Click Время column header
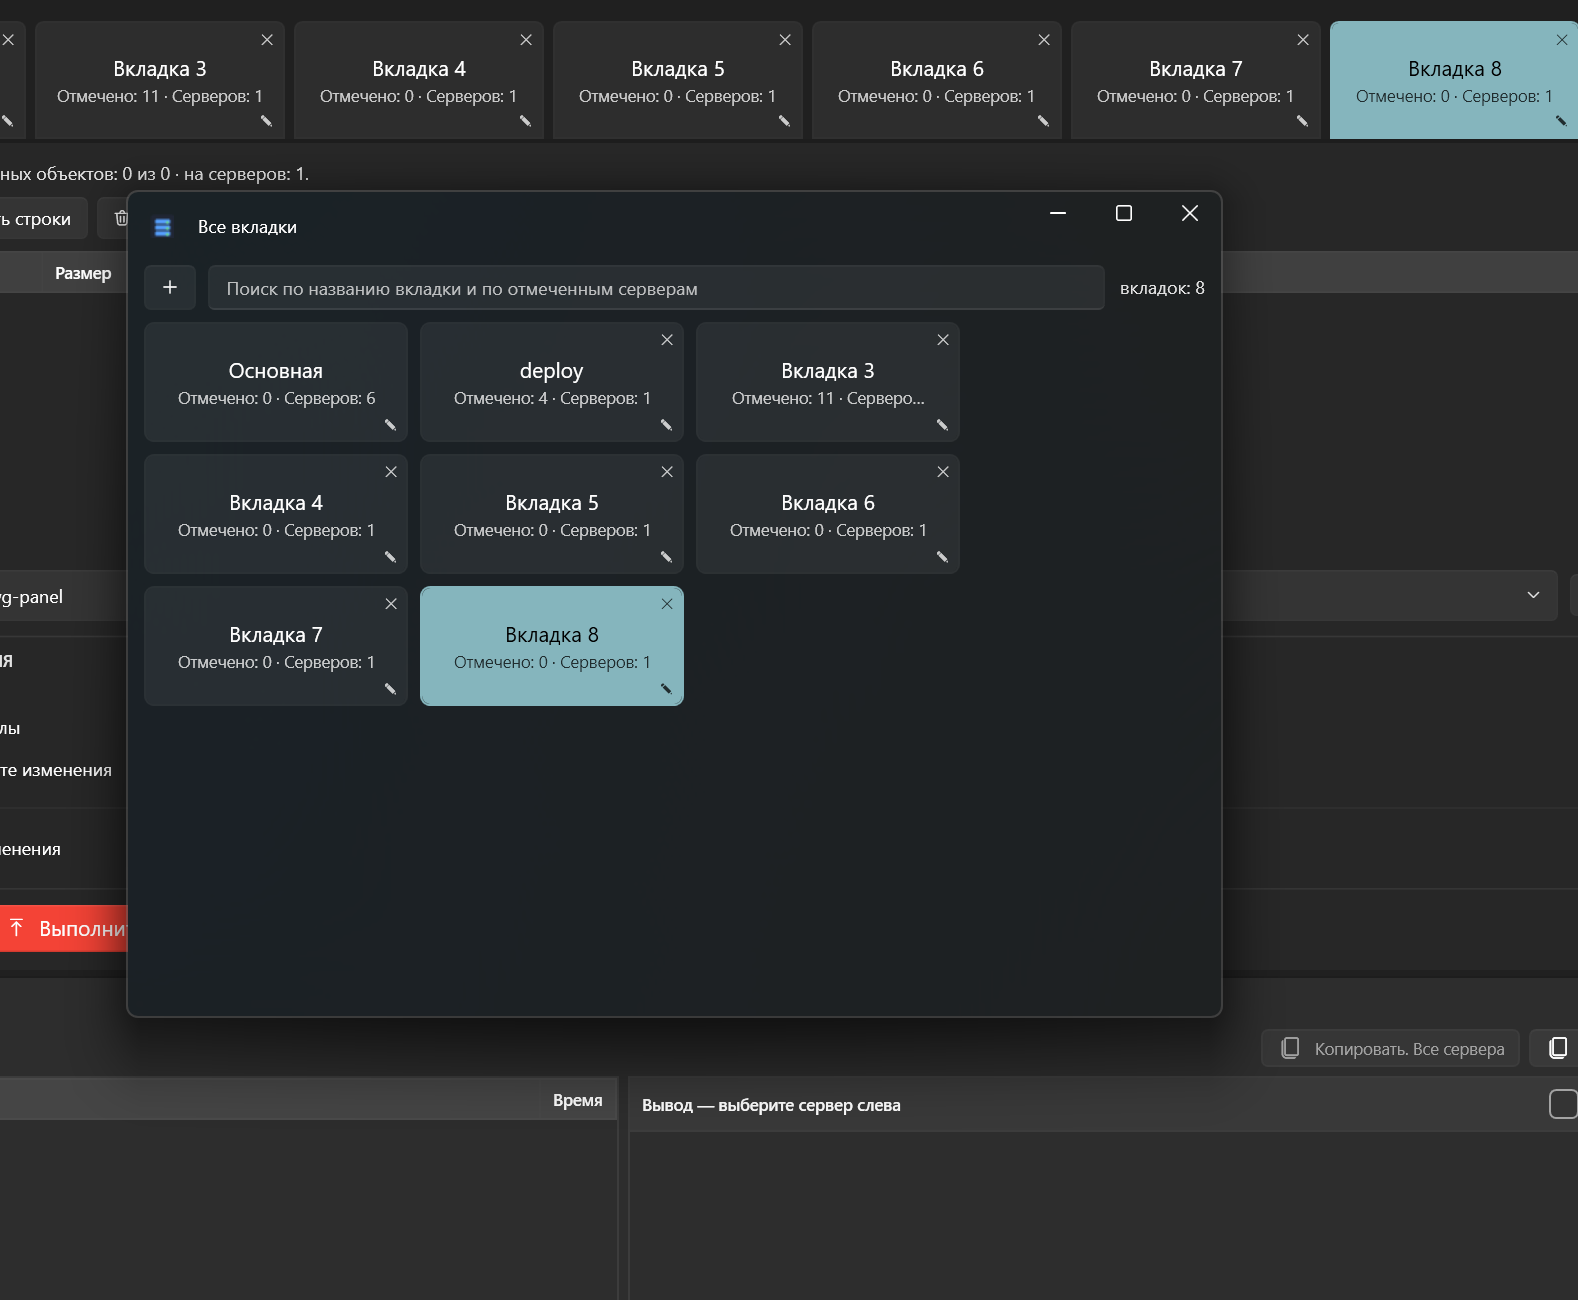 click(x=578, y=1100)
